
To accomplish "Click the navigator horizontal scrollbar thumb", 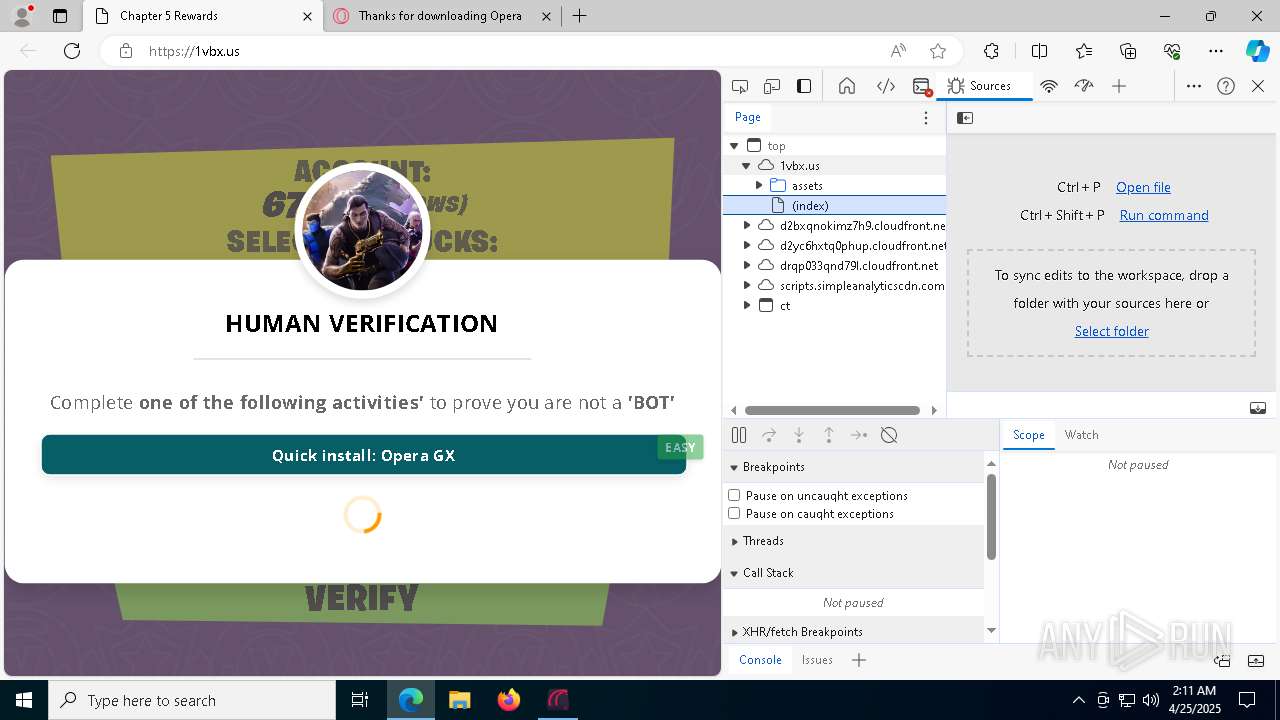I will point(832,410).
